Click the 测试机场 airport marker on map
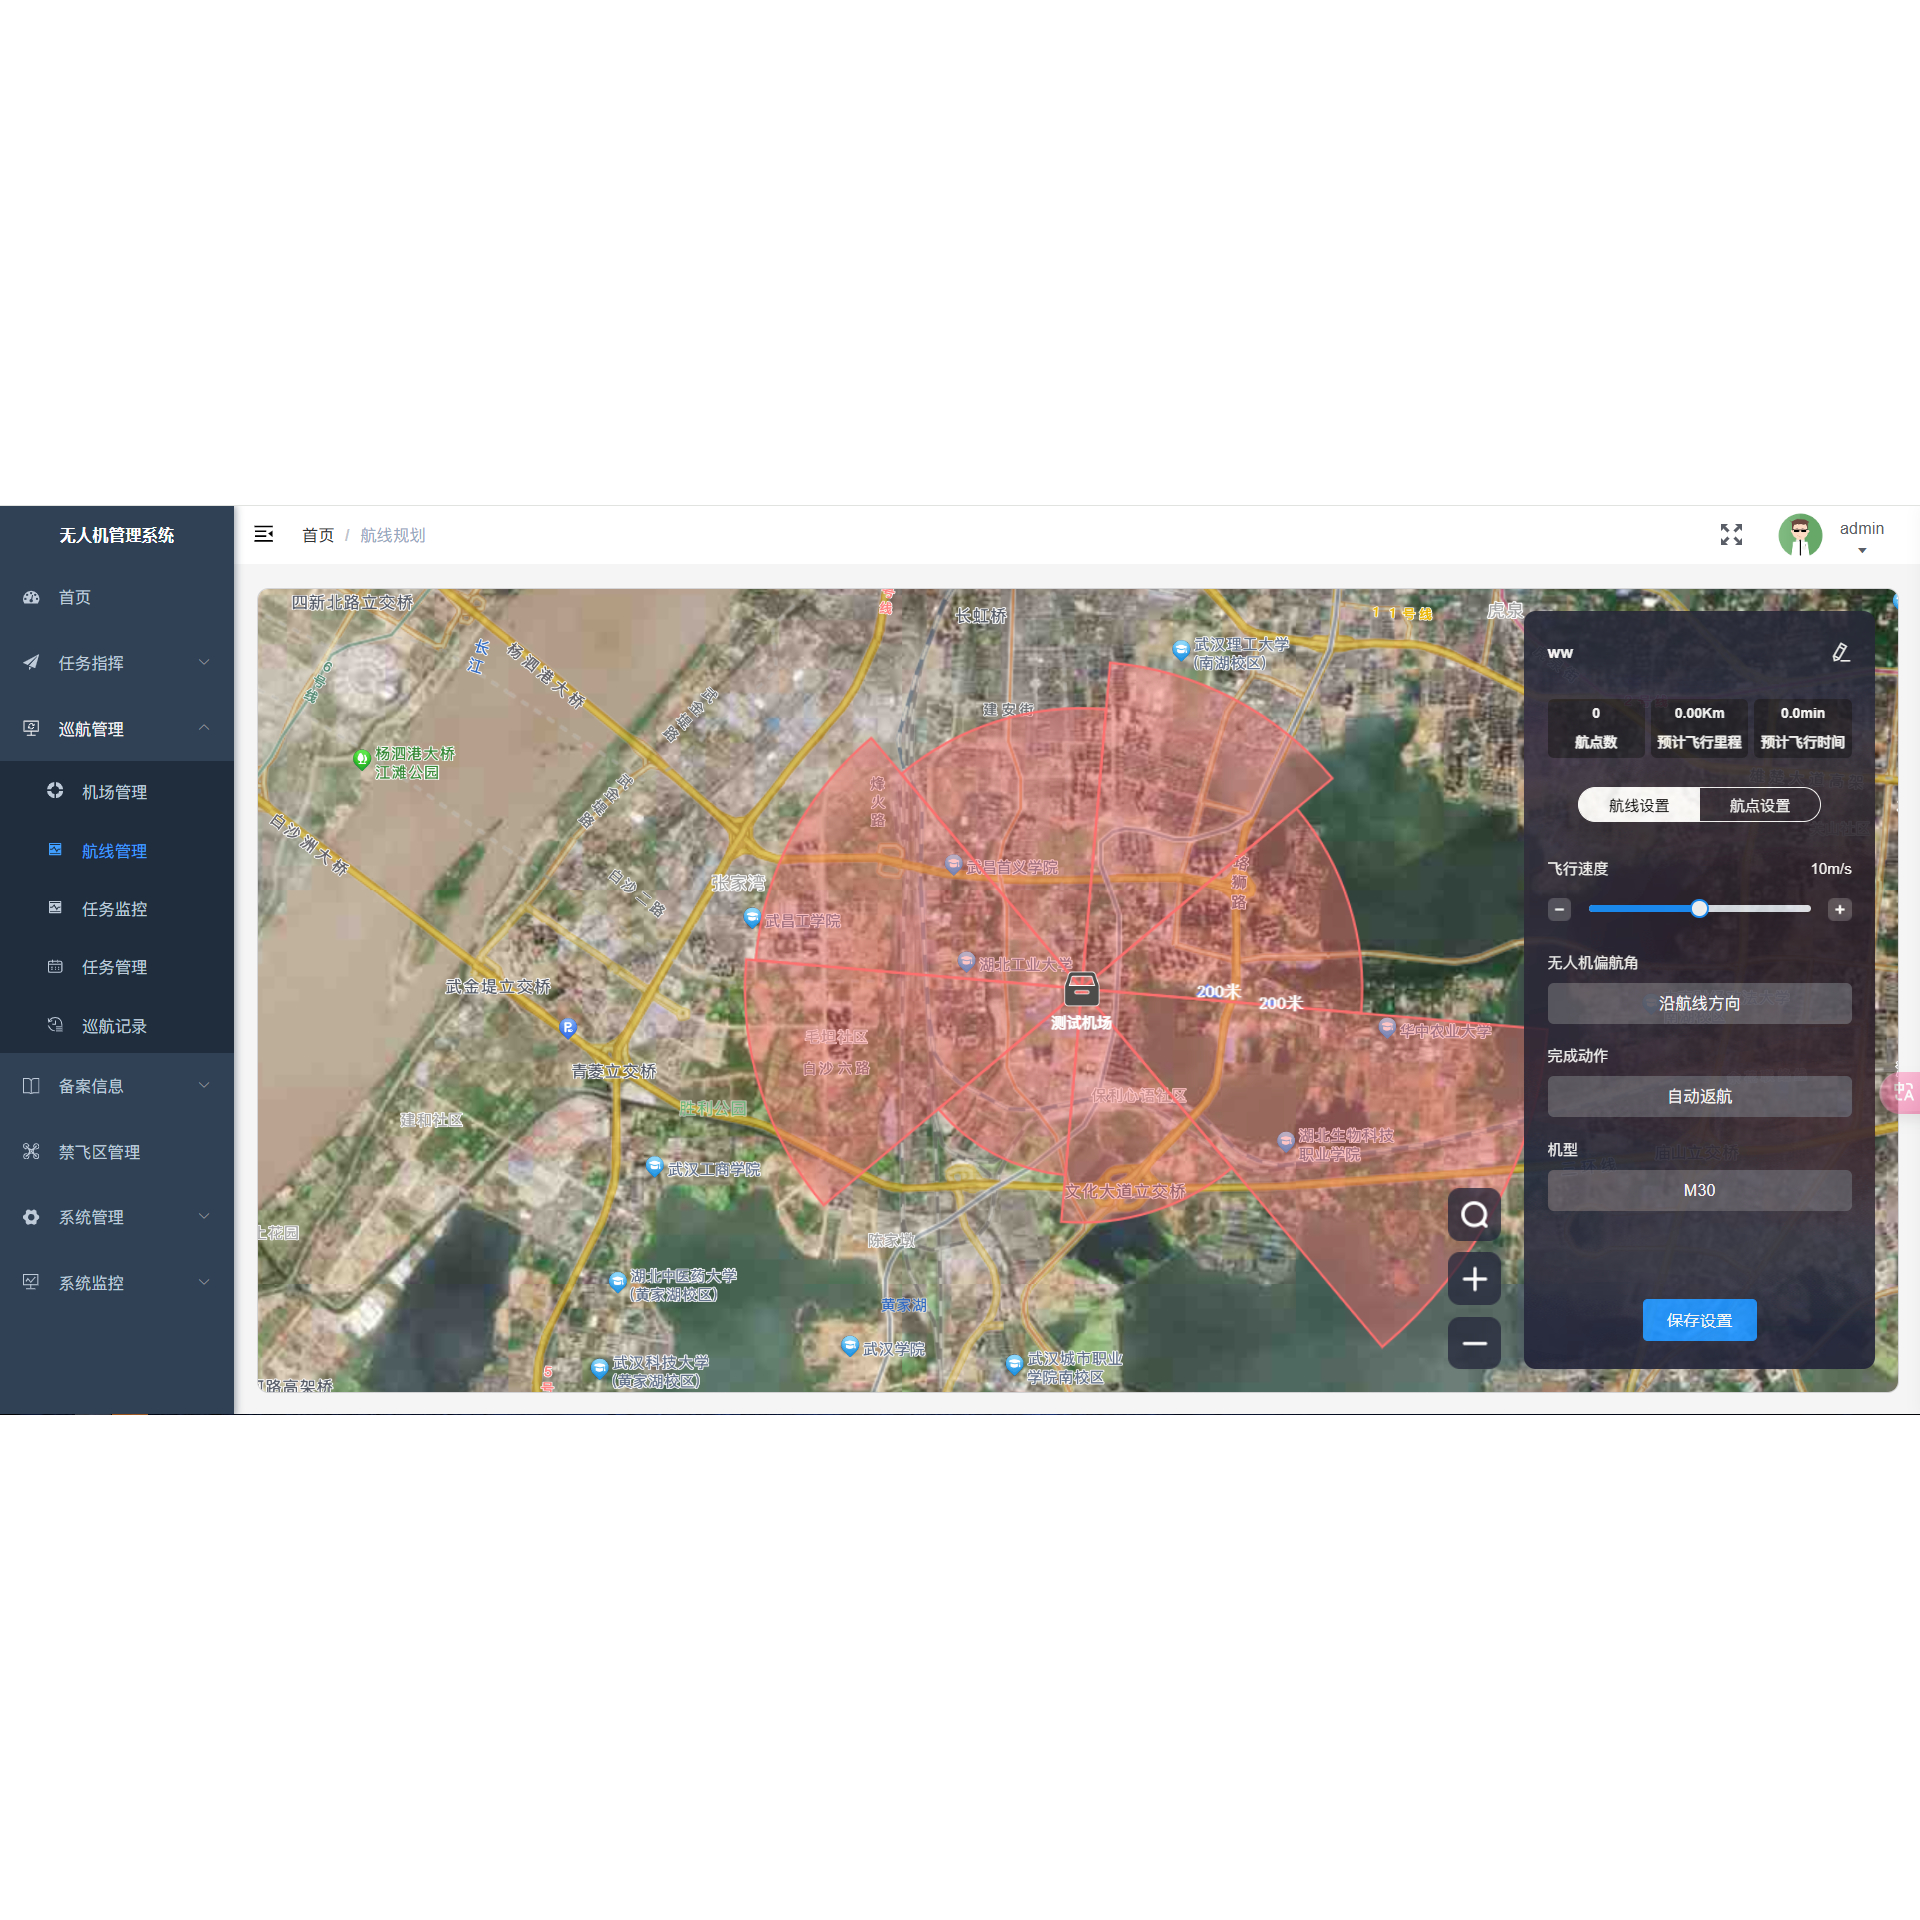Viewport: 1920px width, 1920px height. point(1081,990)
